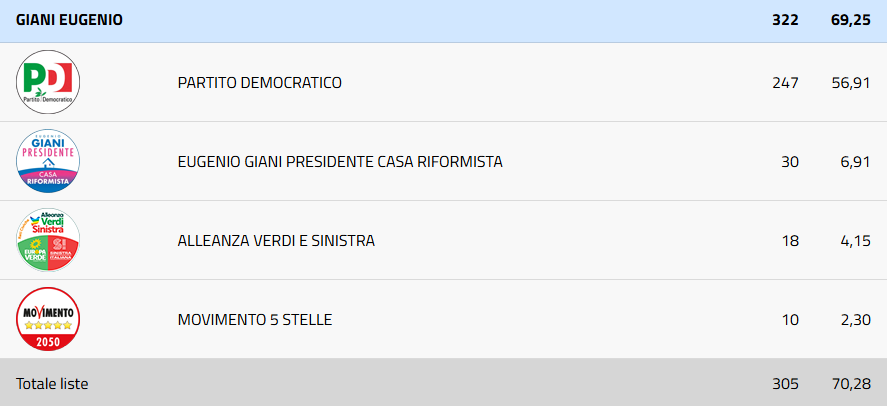The height and width of the screenshot is (406, 887).
Task: Click Partito Democratico's 247 votes value
Action: 785,82
